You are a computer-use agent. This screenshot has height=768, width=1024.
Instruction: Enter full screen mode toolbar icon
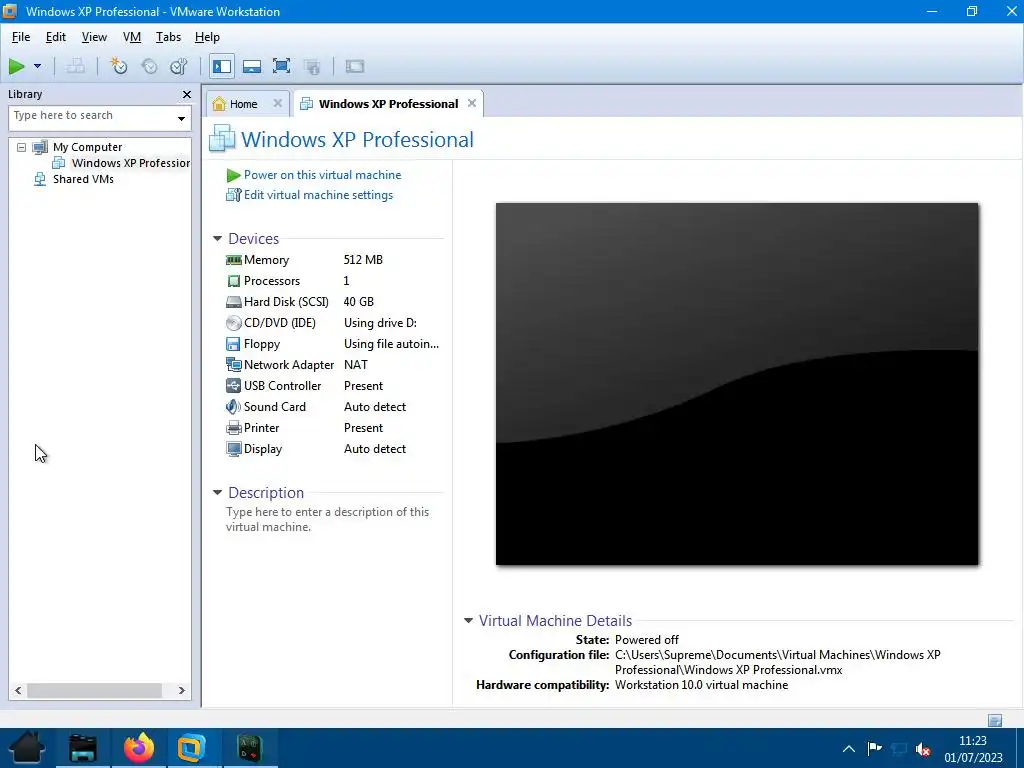coord(281,66)
